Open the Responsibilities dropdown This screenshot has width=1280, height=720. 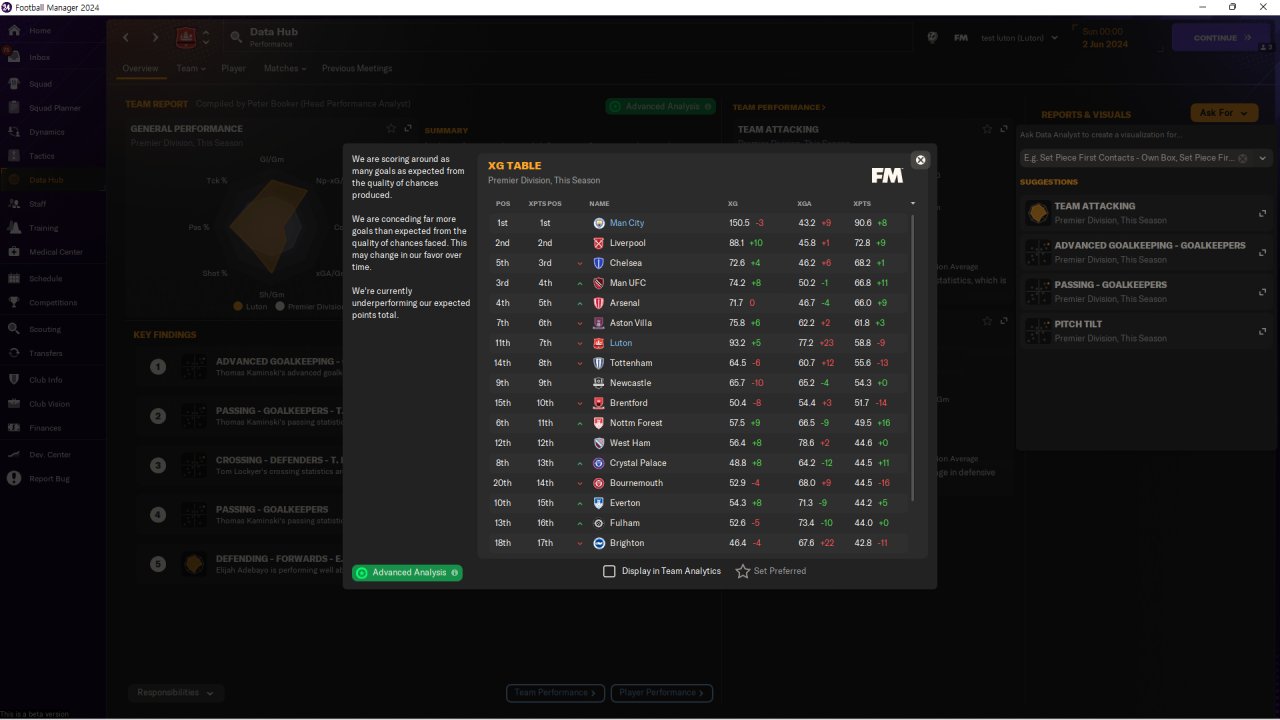coord(176,692)
